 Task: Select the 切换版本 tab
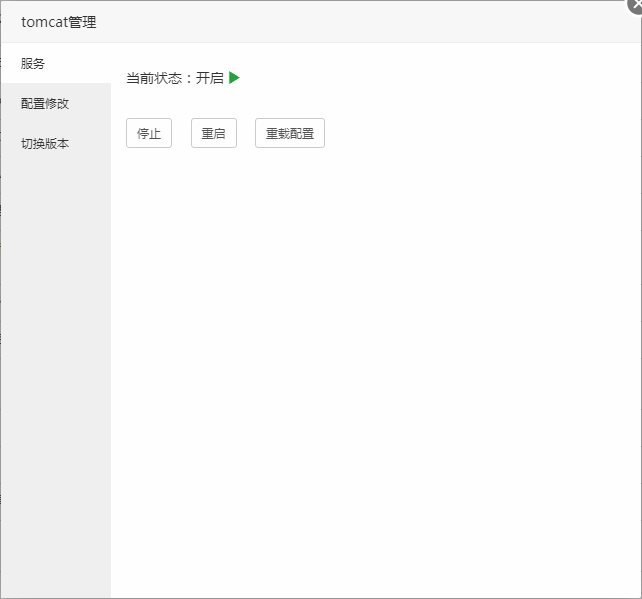click(45, 143)
